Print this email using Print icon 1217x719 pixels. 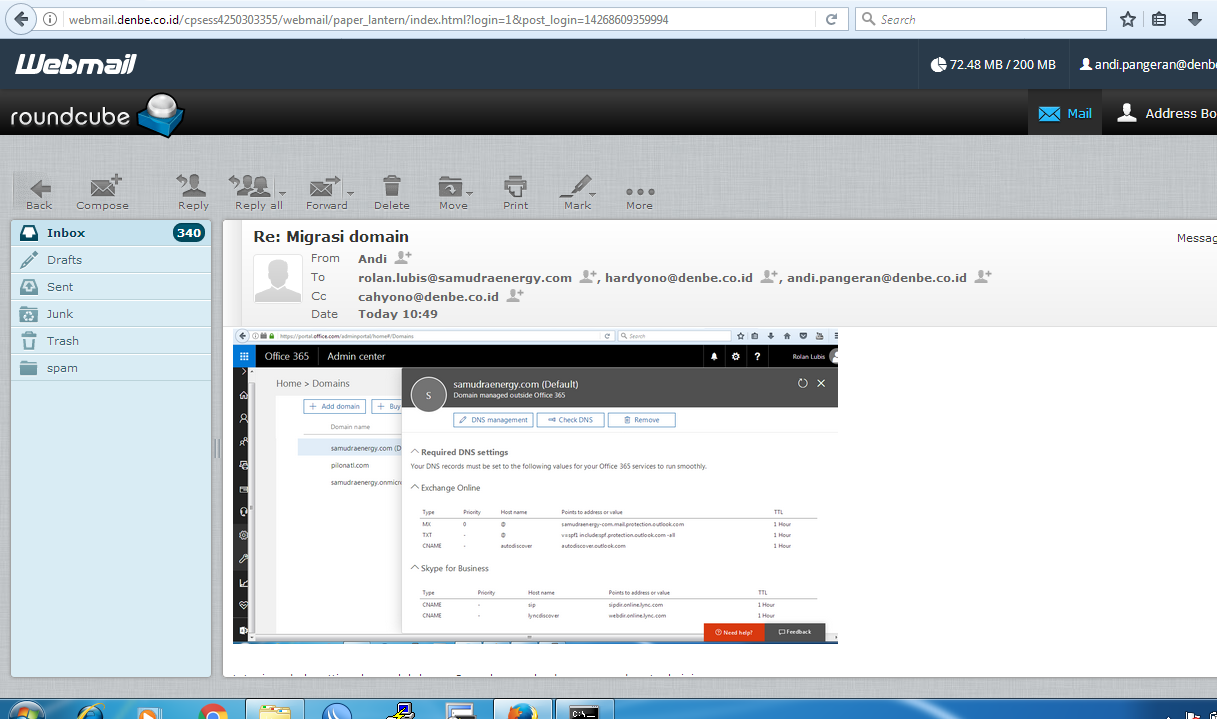(515, 191)
